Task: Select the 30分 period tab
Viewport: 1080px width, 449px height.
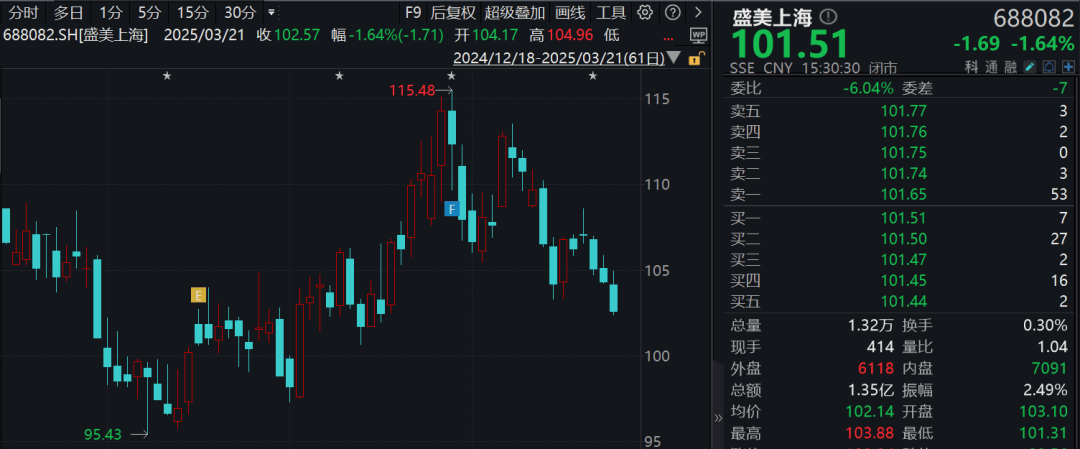Action: [240, 12]
